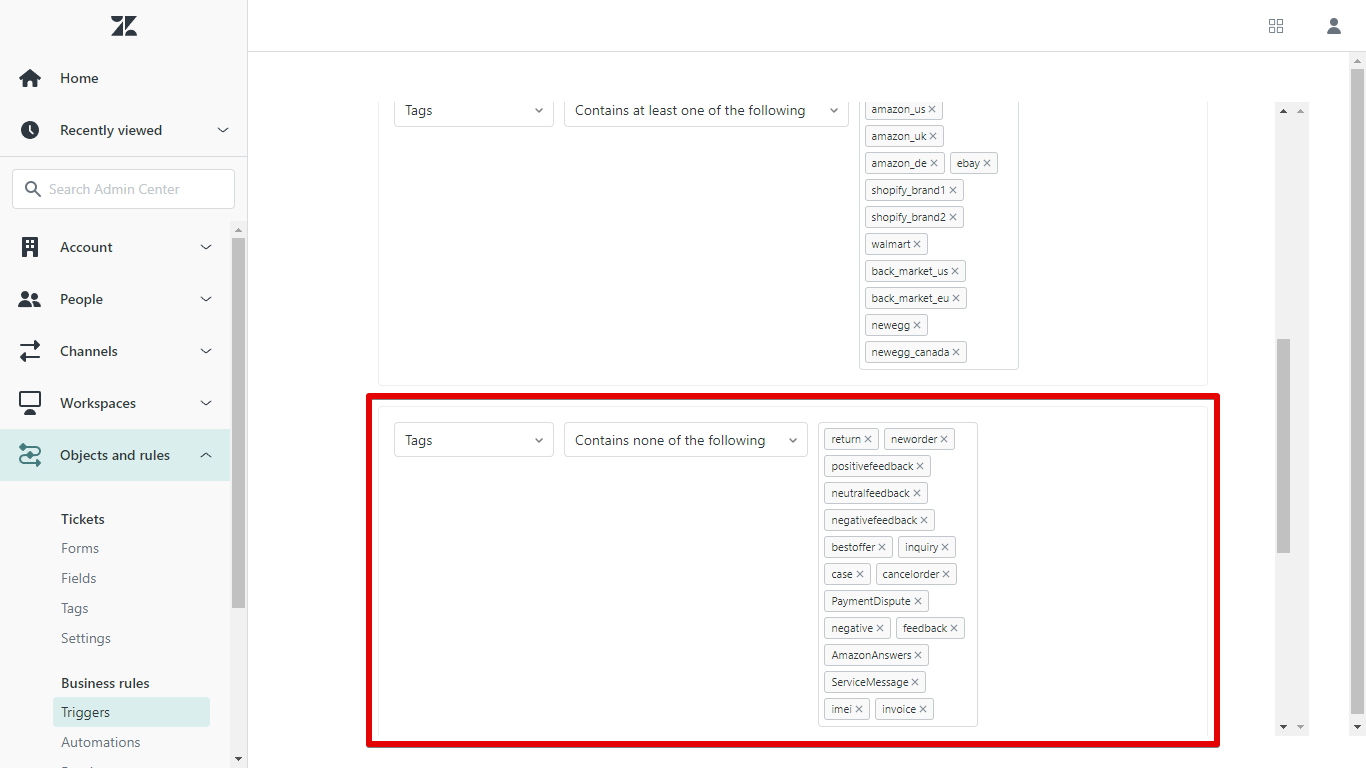
Task: Open the Forms page link
Action: [80, 548]
